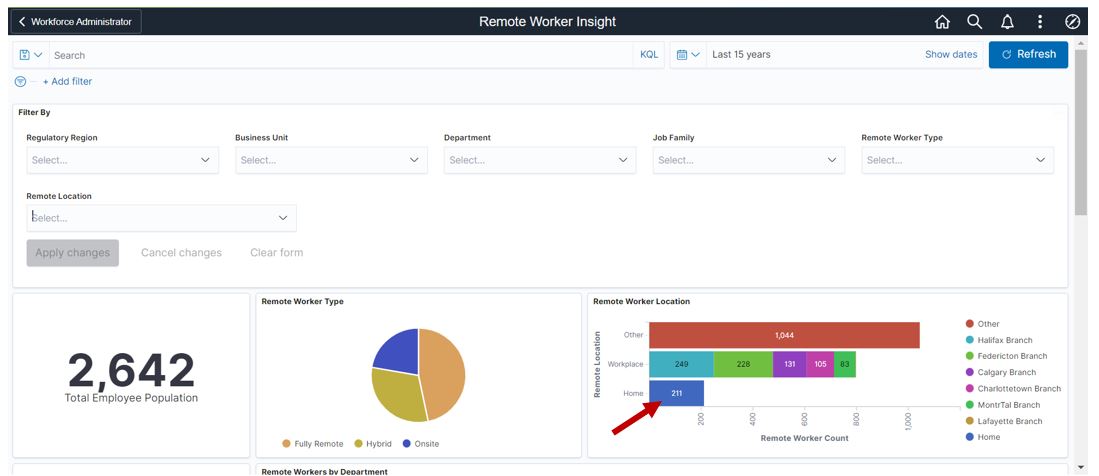
Task: Click the page vertical scrollbar
Action: [x=1081, y=133]
